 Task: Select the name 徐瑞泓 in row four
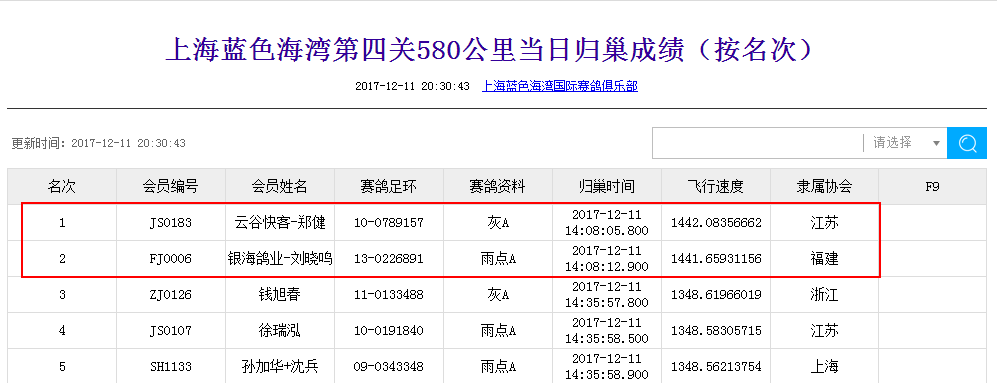pos(280,331)
